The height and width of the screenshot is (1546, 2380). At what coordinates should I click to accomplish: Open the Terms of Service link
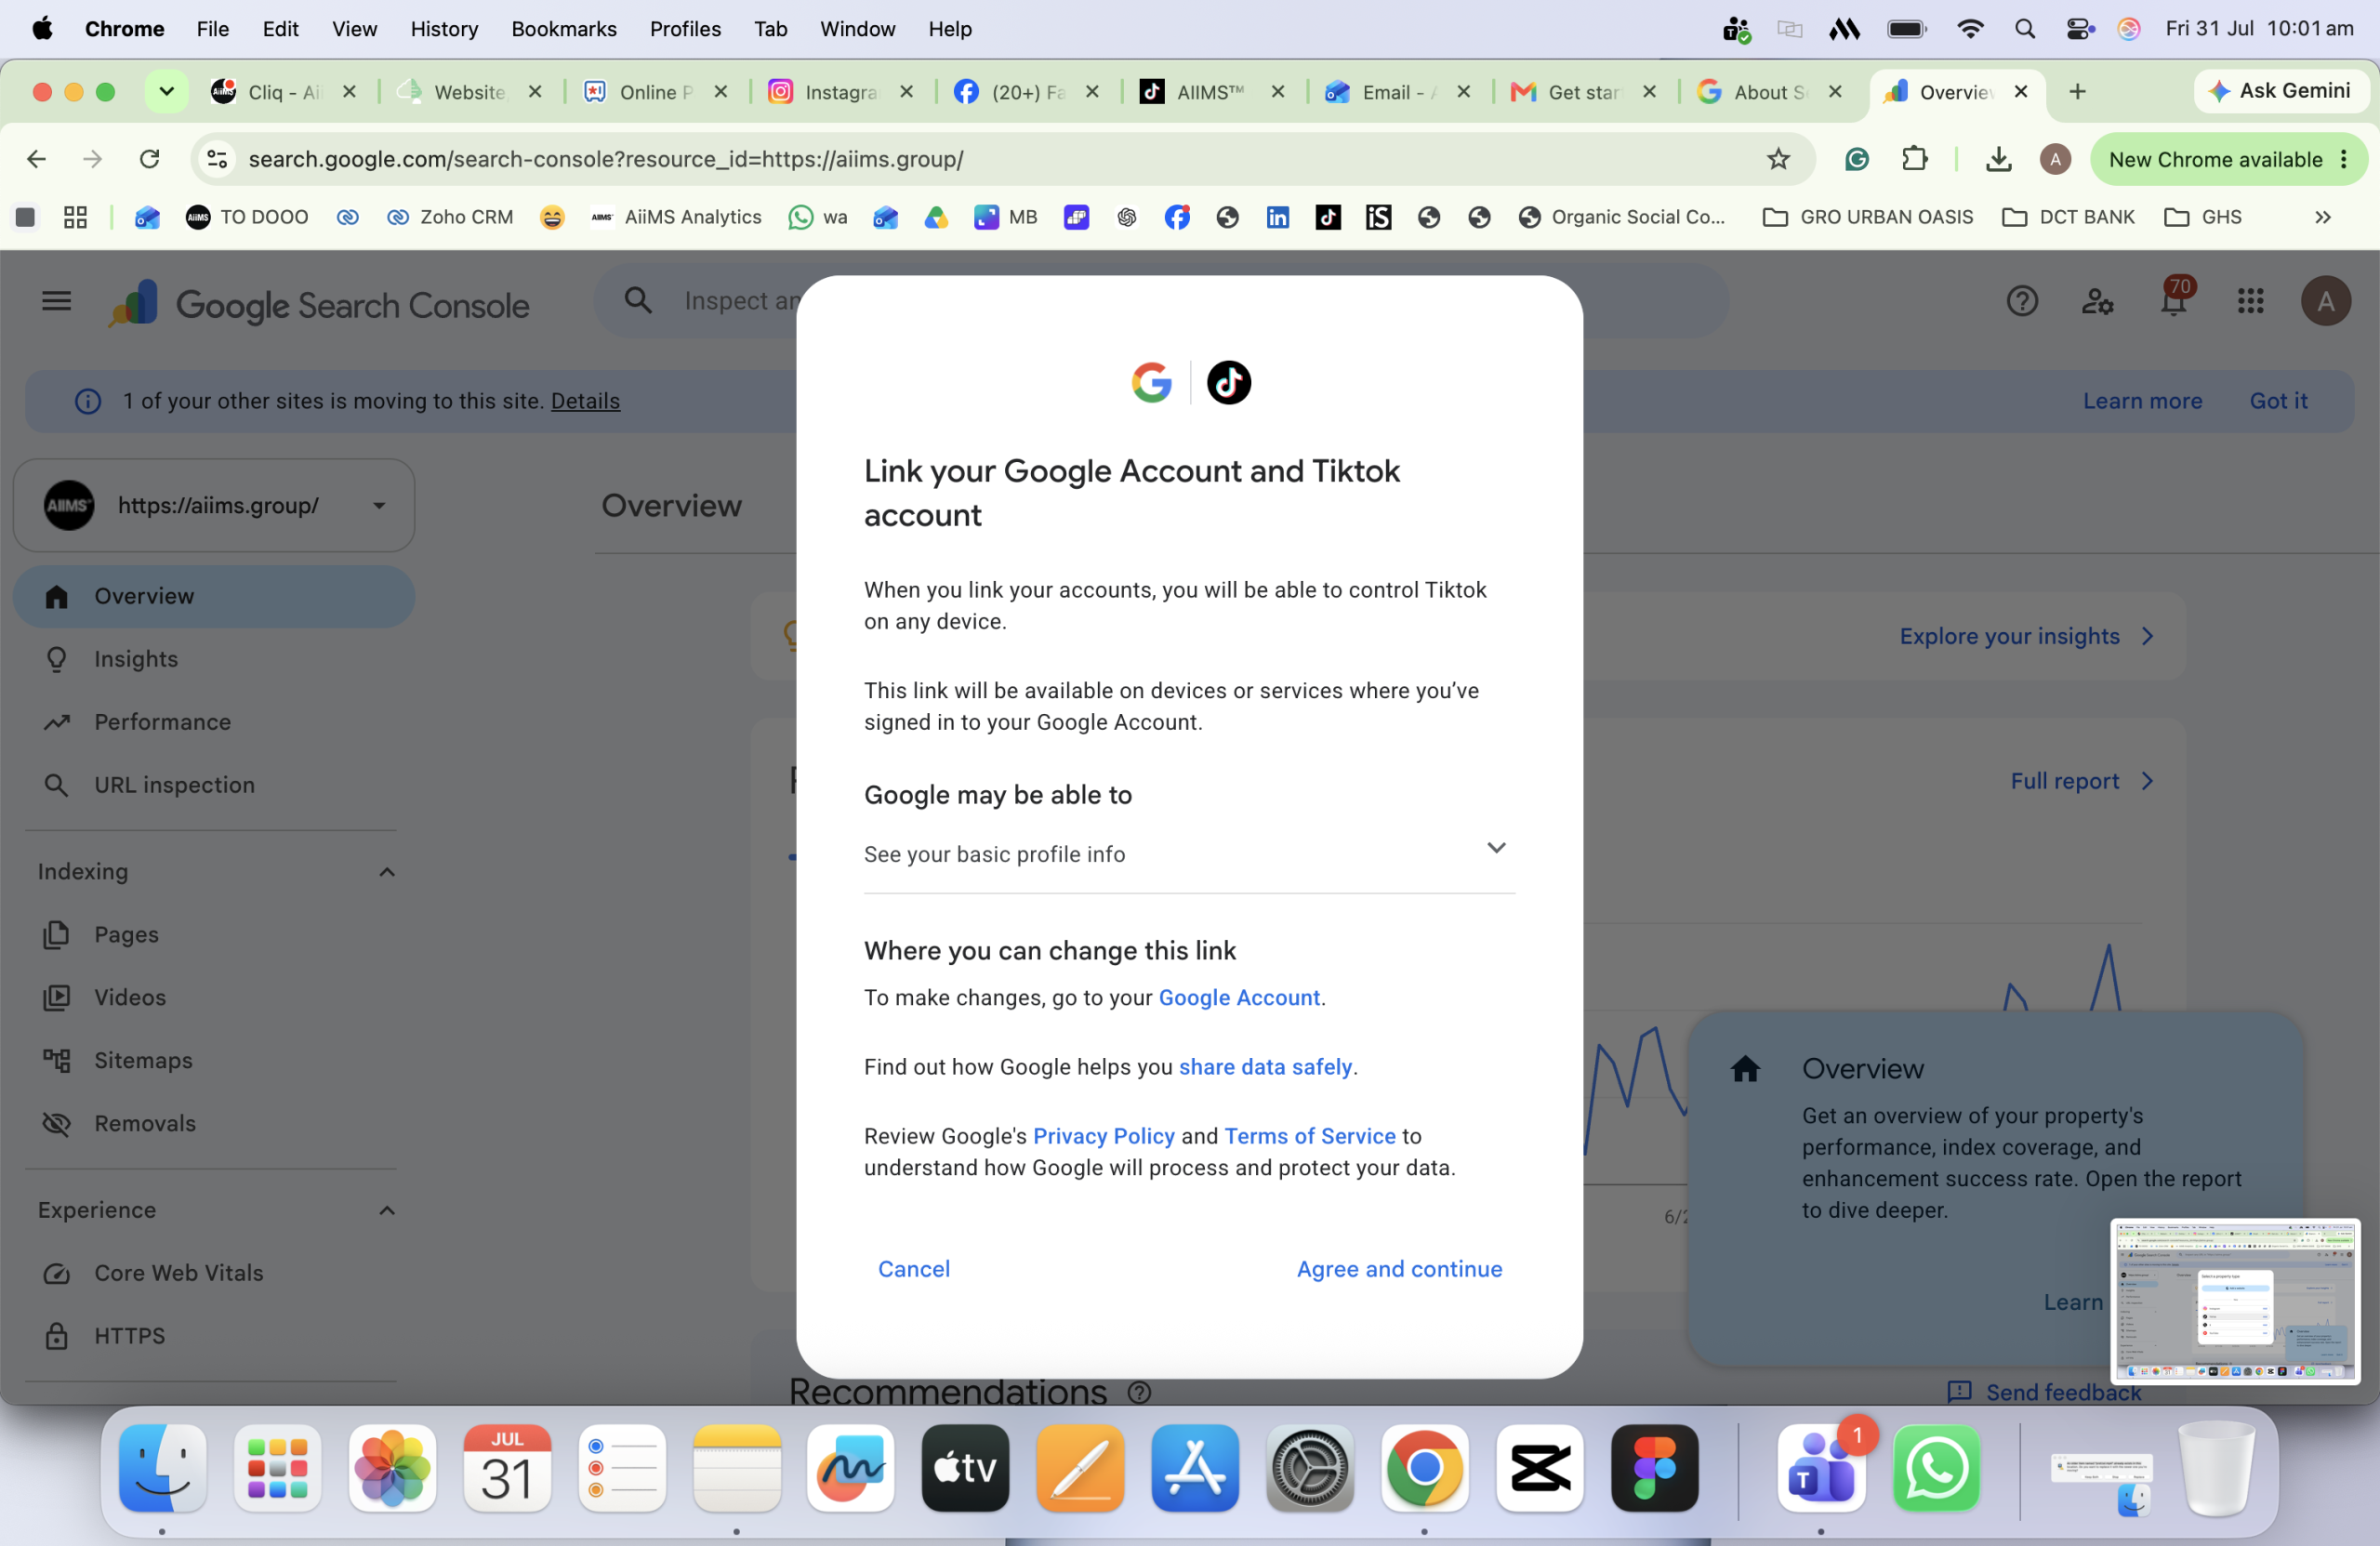(1309, 1135)
